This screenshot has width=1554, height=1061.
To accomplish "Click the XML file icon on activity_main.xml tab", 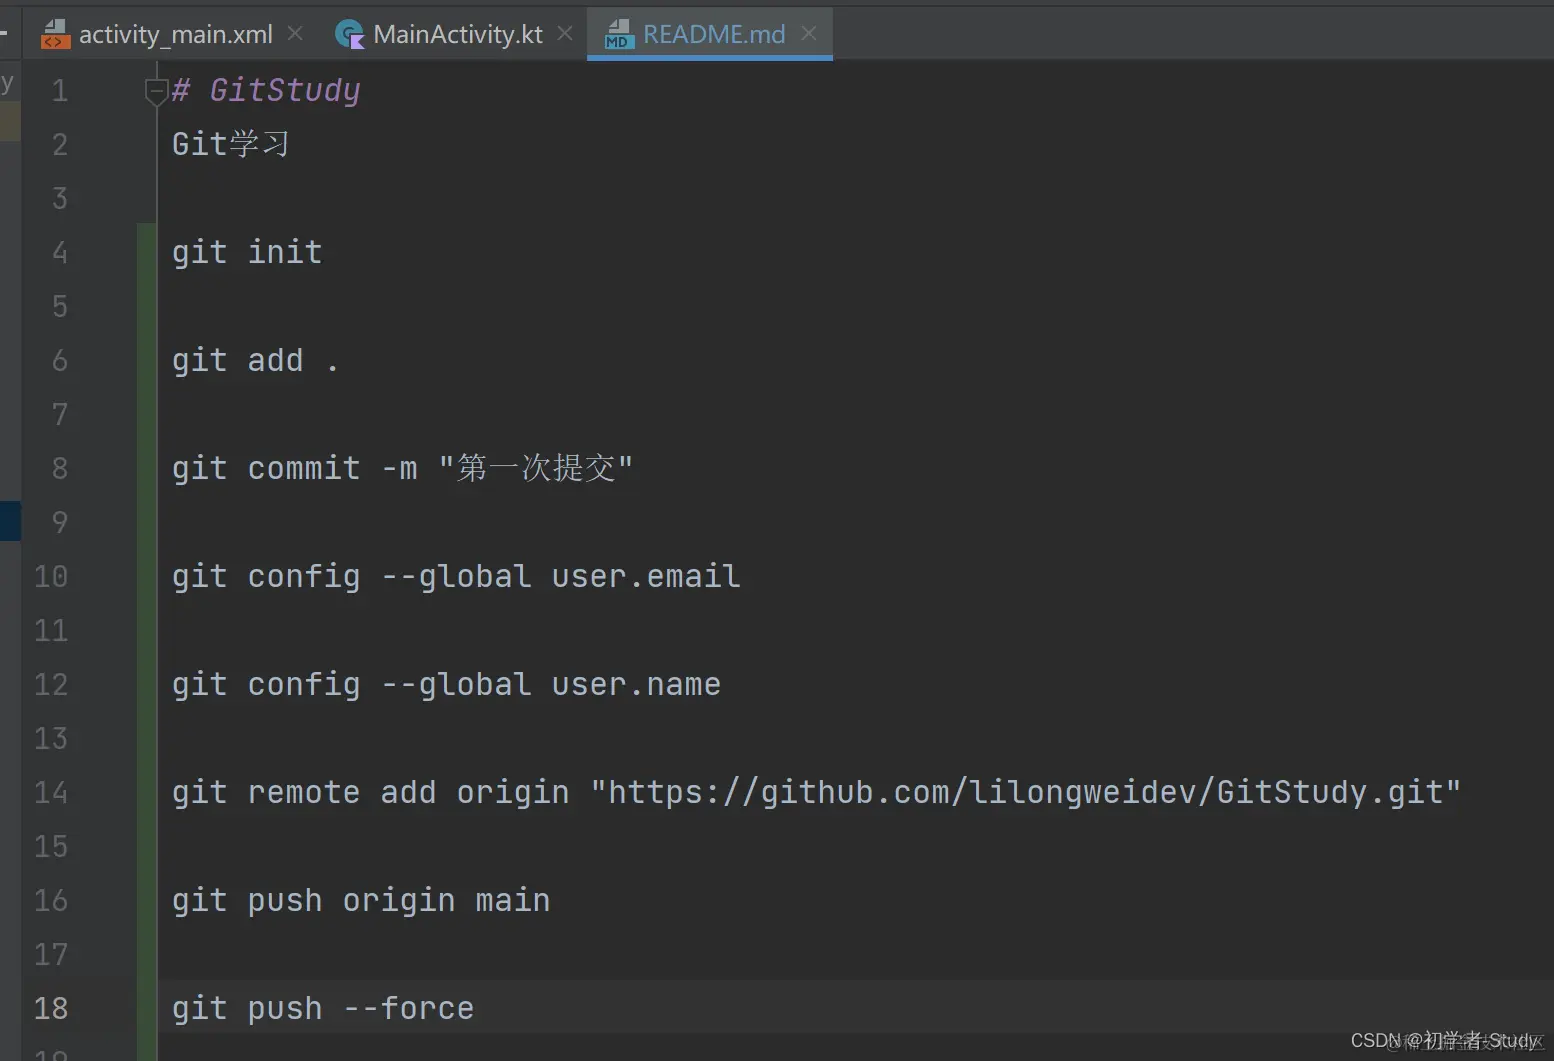I will point(55,34).
